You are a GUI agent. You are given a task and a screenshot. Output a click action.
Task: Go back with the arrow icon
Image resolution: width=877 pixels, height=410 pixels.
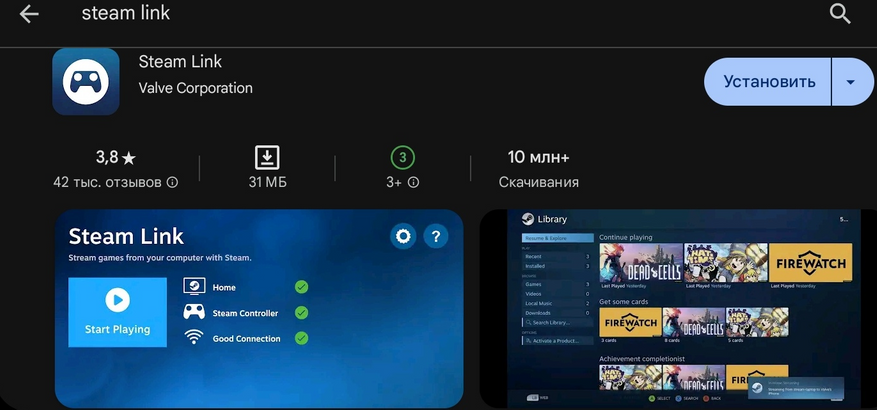(x=29, y=15)
